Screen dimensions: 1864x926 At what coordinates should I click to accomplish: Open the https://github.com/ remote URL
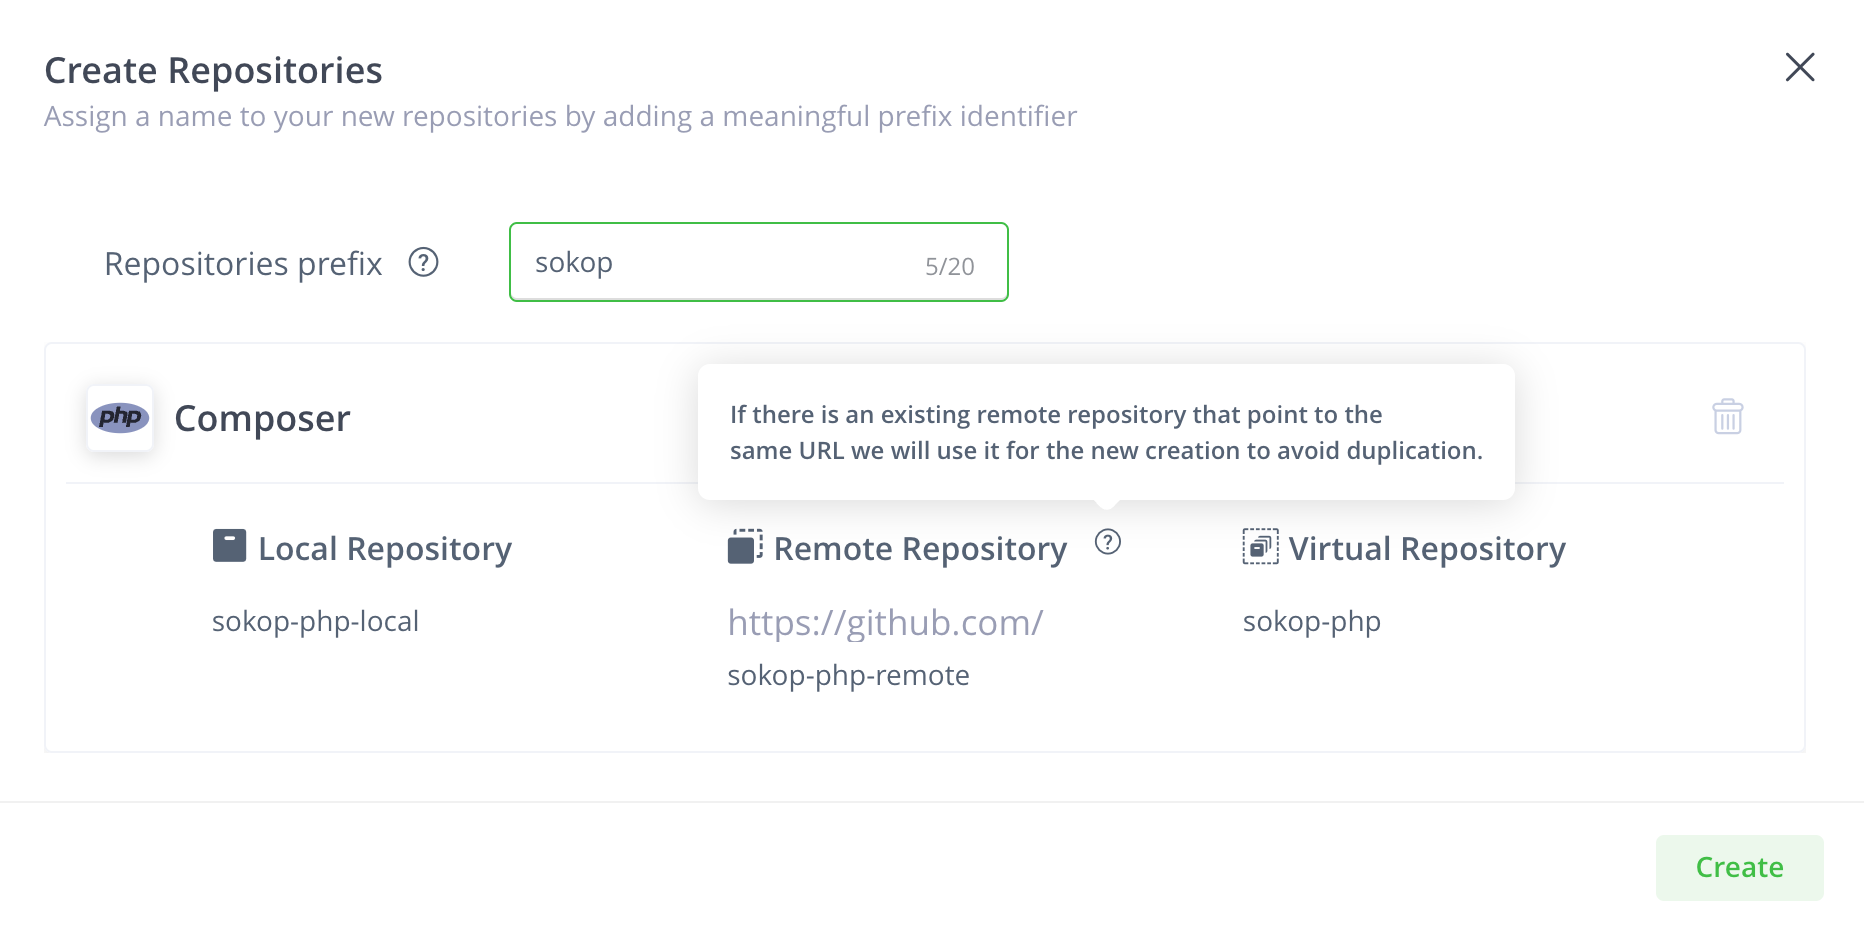pyautogui.click(x=885, y=622)
